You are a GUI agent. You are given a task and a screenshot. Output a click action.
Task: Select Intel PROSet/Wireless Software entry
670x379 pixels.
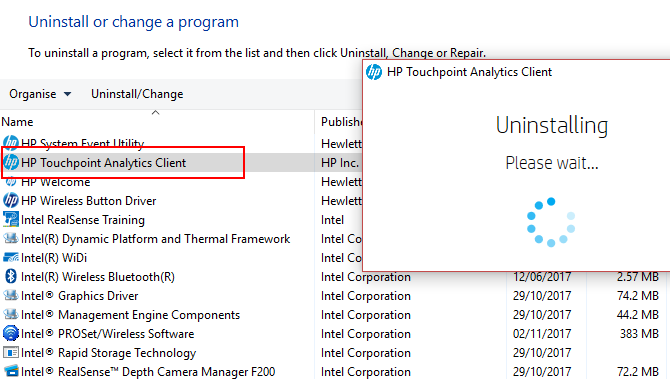pos(108,334)
